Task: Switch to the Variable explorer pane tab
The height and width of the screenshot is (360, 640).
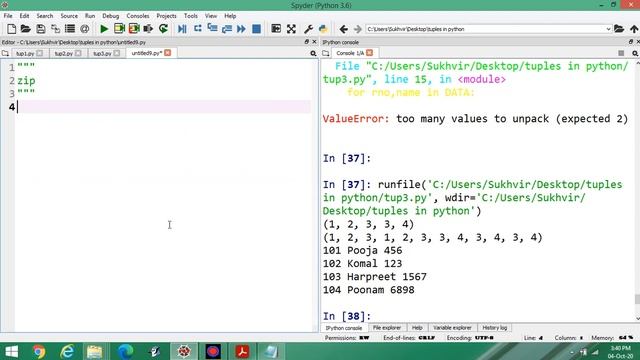Action: tap(452, 328)
